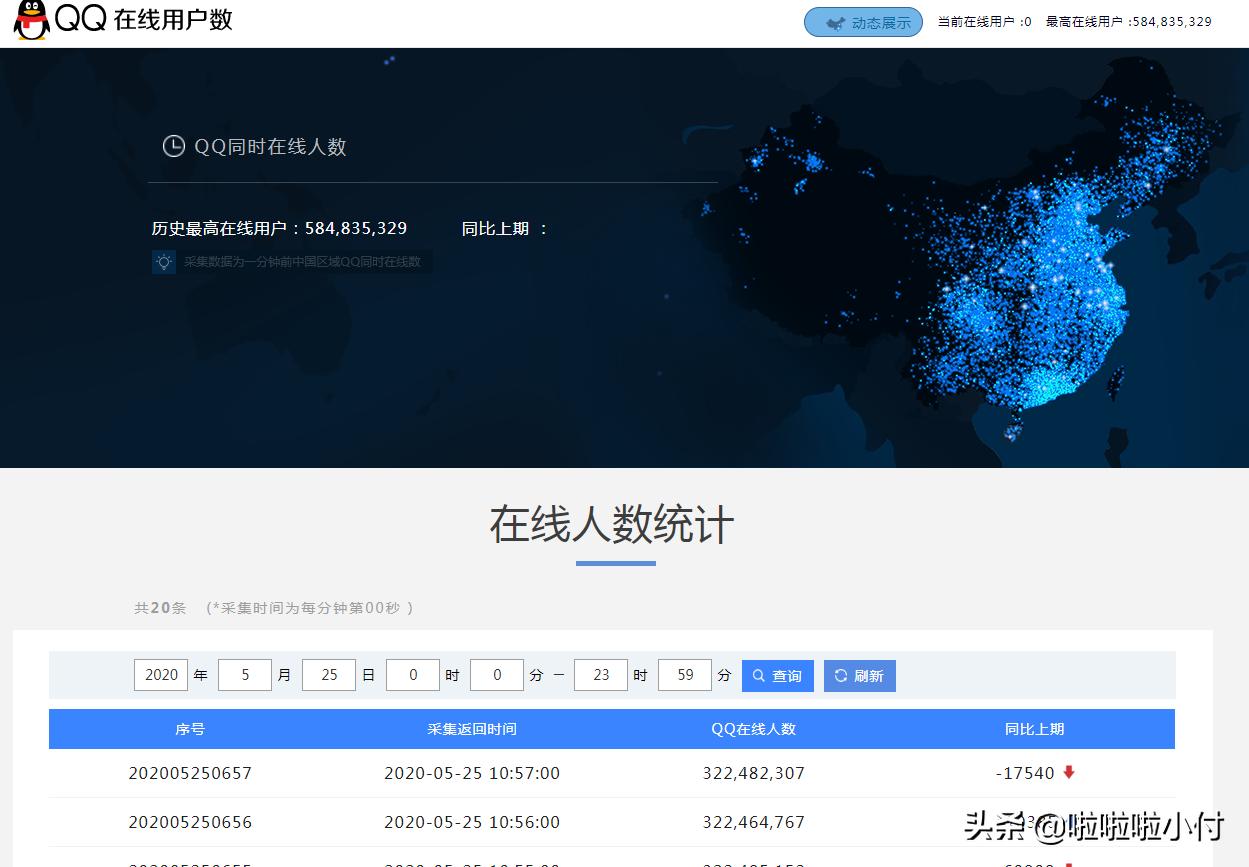
Task: Open the 动态展示 dynamic display view
Action: click(863, 22)
